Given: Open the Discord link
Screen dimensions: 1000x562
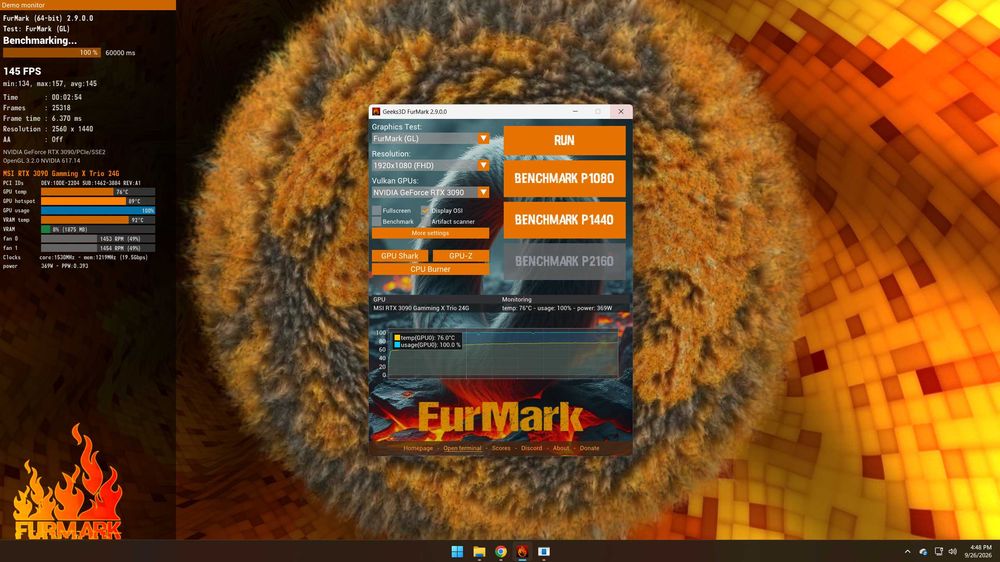Looking at the screenshot, I should click(531, 448).
